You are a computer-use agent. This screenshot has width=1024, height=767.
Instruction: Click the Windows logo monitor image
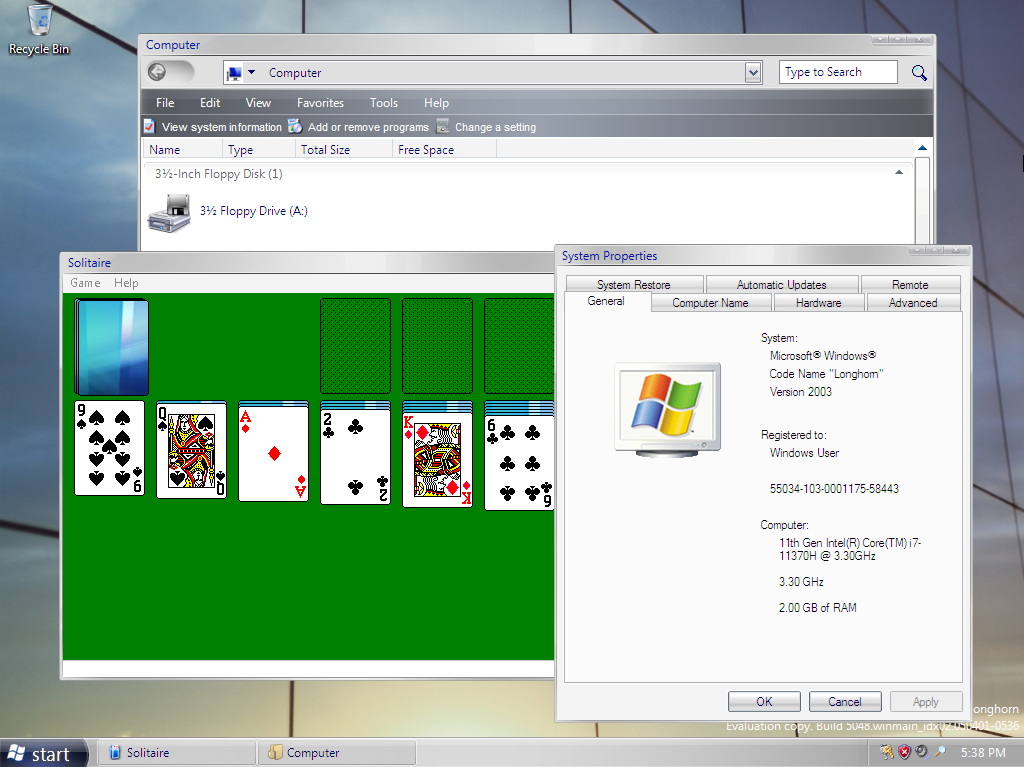point(667,410)
